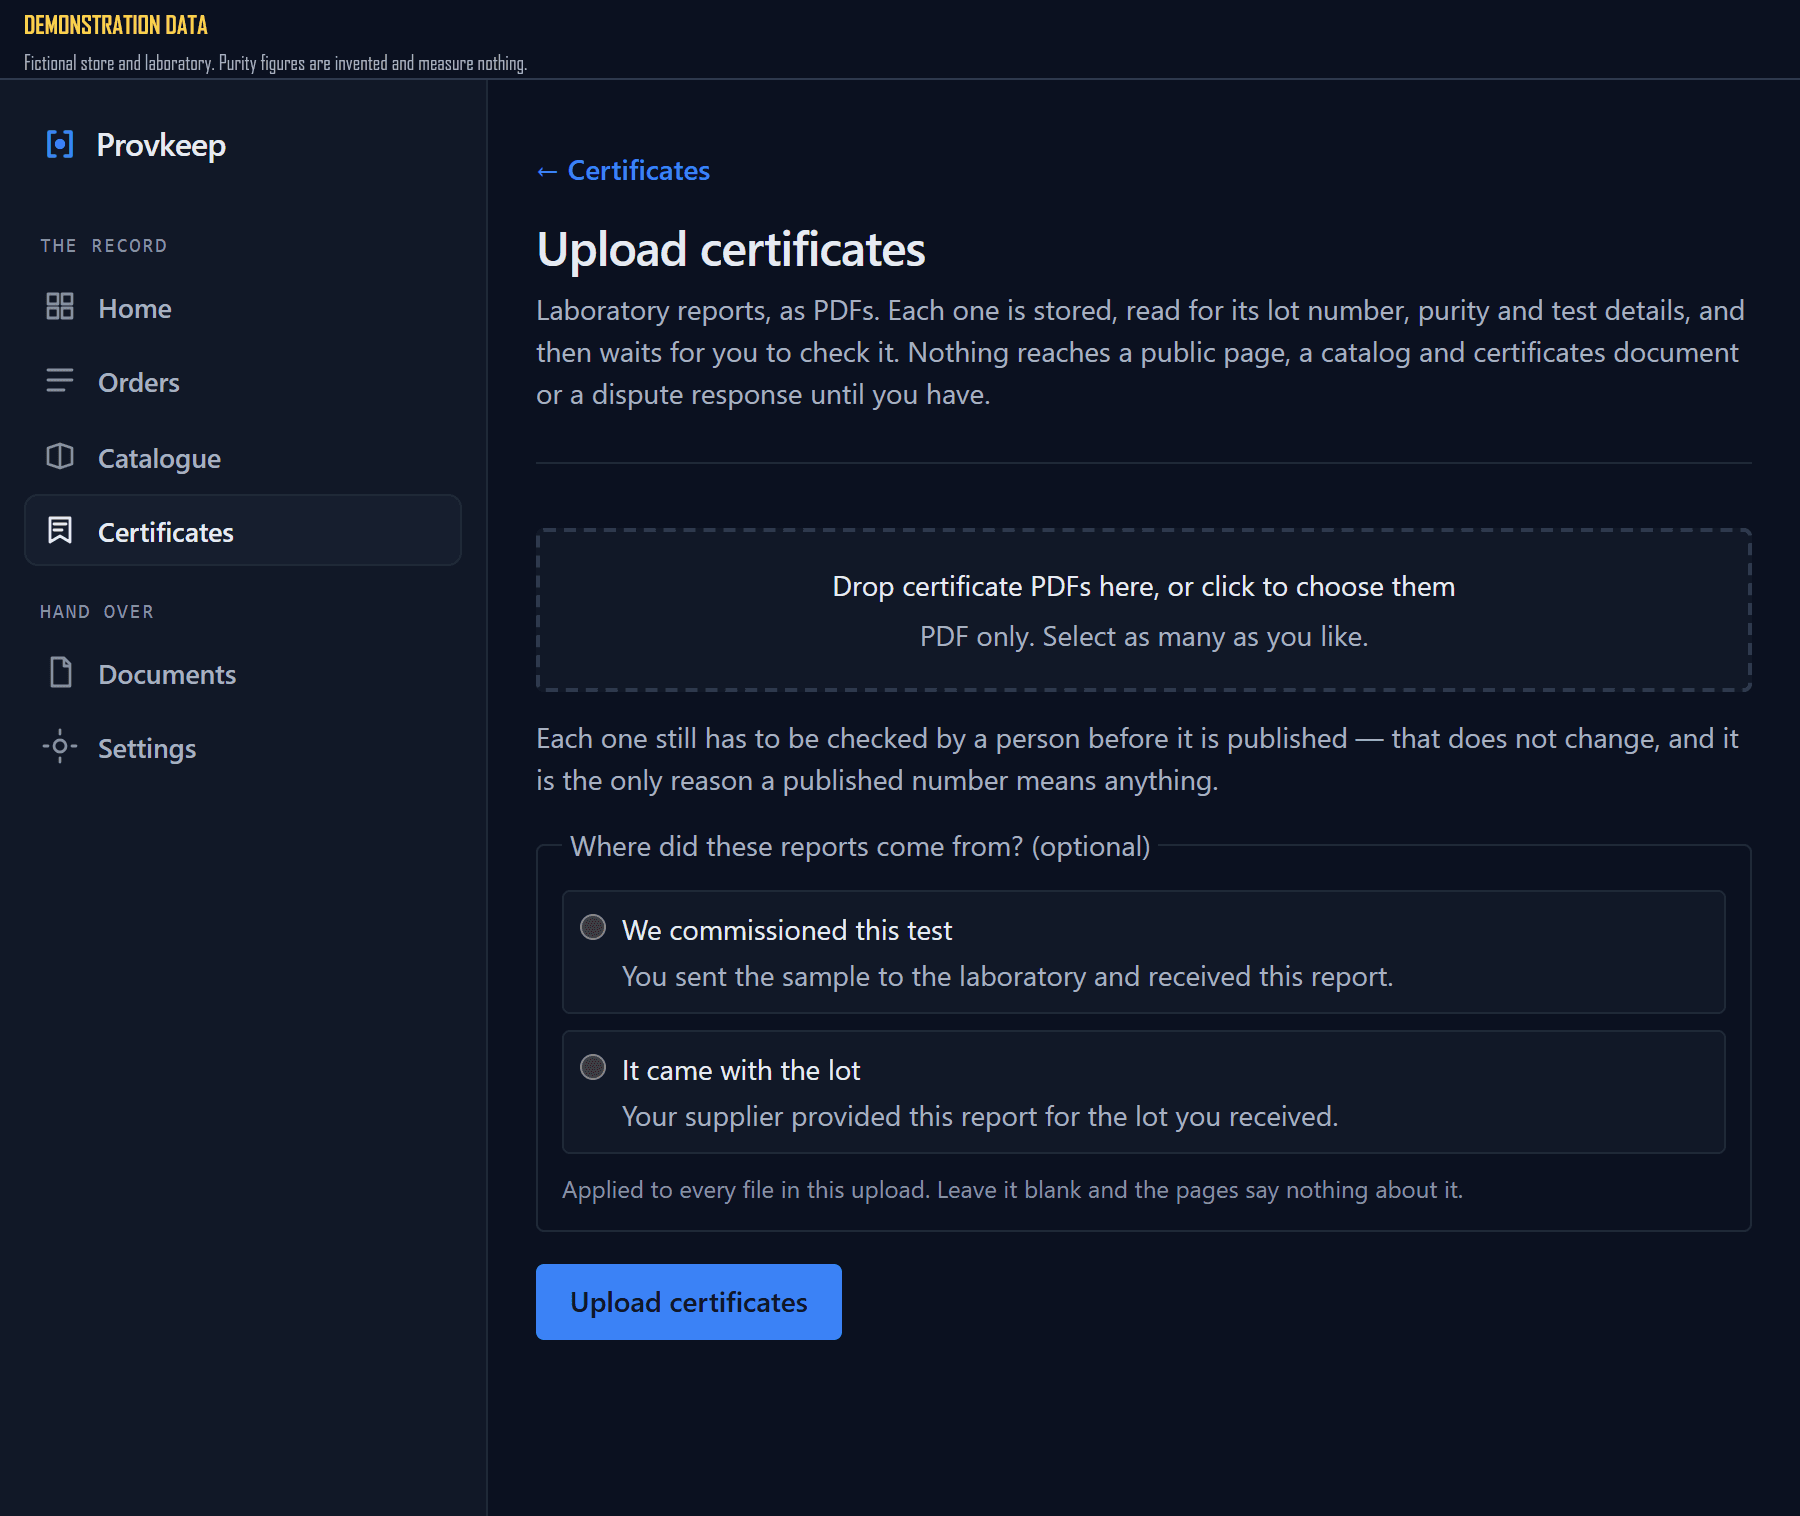Click the Orders list icon
Image resolution: width=1800 pixels, height=1516 pixels.
pos(60,381)
